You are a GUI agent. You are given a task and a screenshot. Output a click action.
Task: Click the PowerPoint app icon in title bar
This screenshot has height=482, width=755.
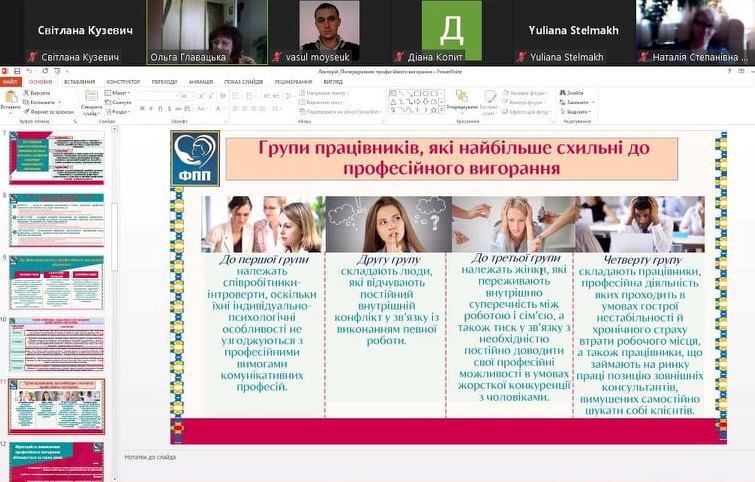pyautogui.click(x=5, y=71)
